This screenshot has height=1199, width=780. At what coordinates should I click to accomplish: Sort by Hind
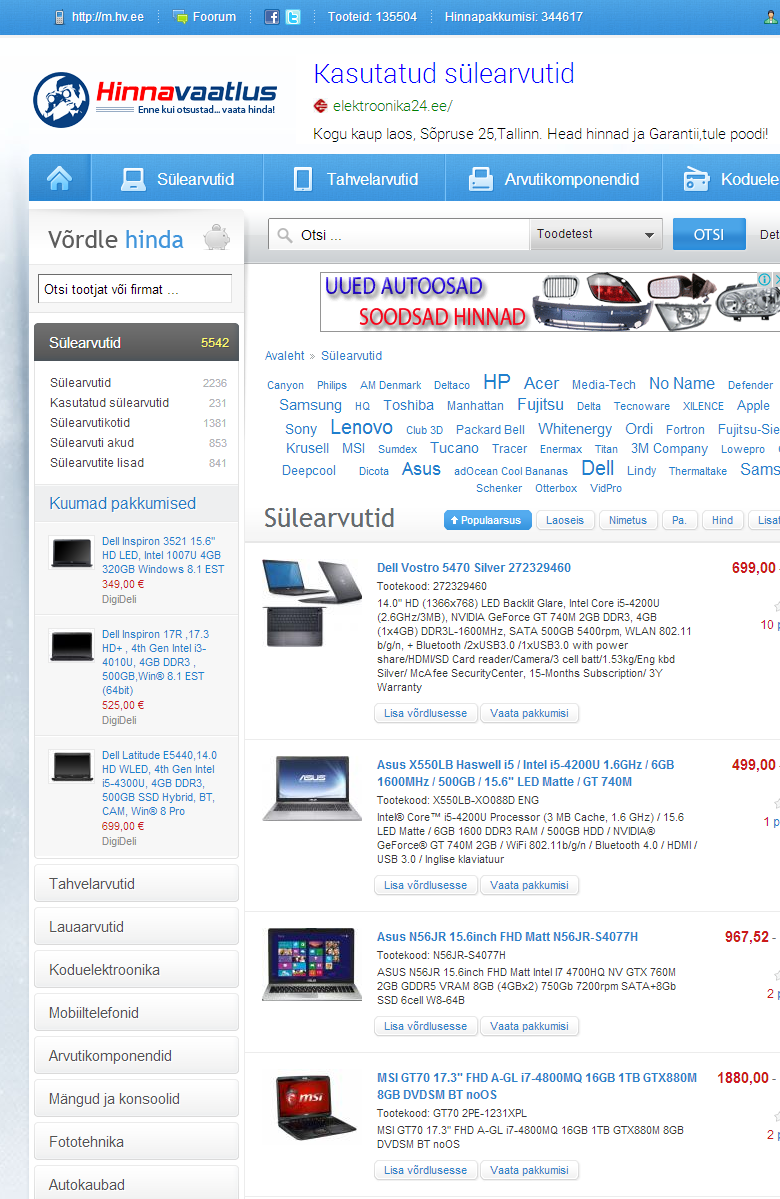(722, 520)
